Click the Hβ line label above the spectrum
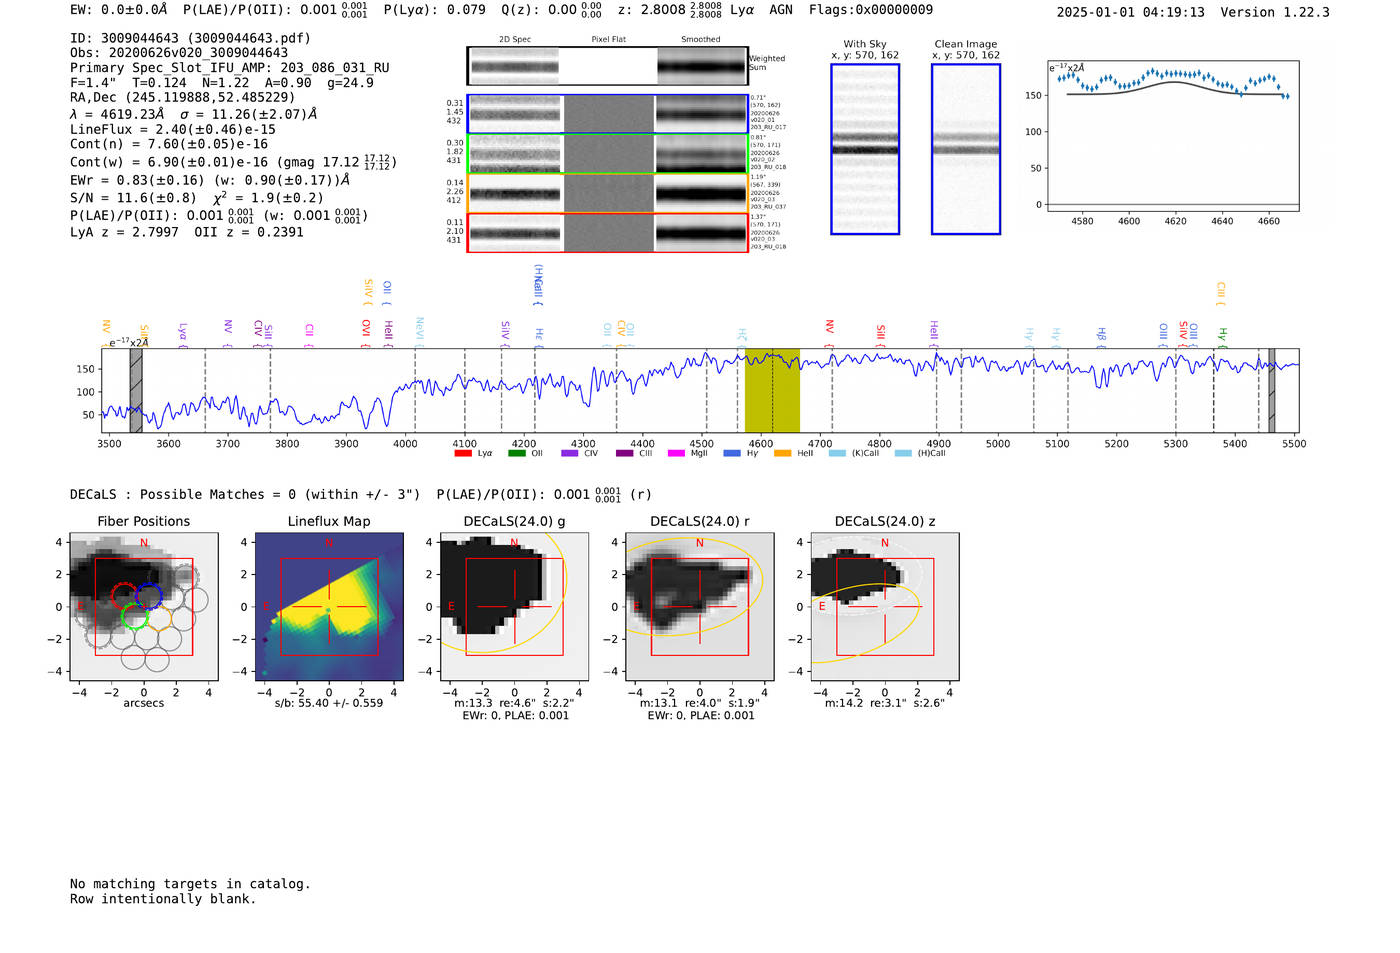The width and height of the screenshot is (1400, 953). (1101, 336)
